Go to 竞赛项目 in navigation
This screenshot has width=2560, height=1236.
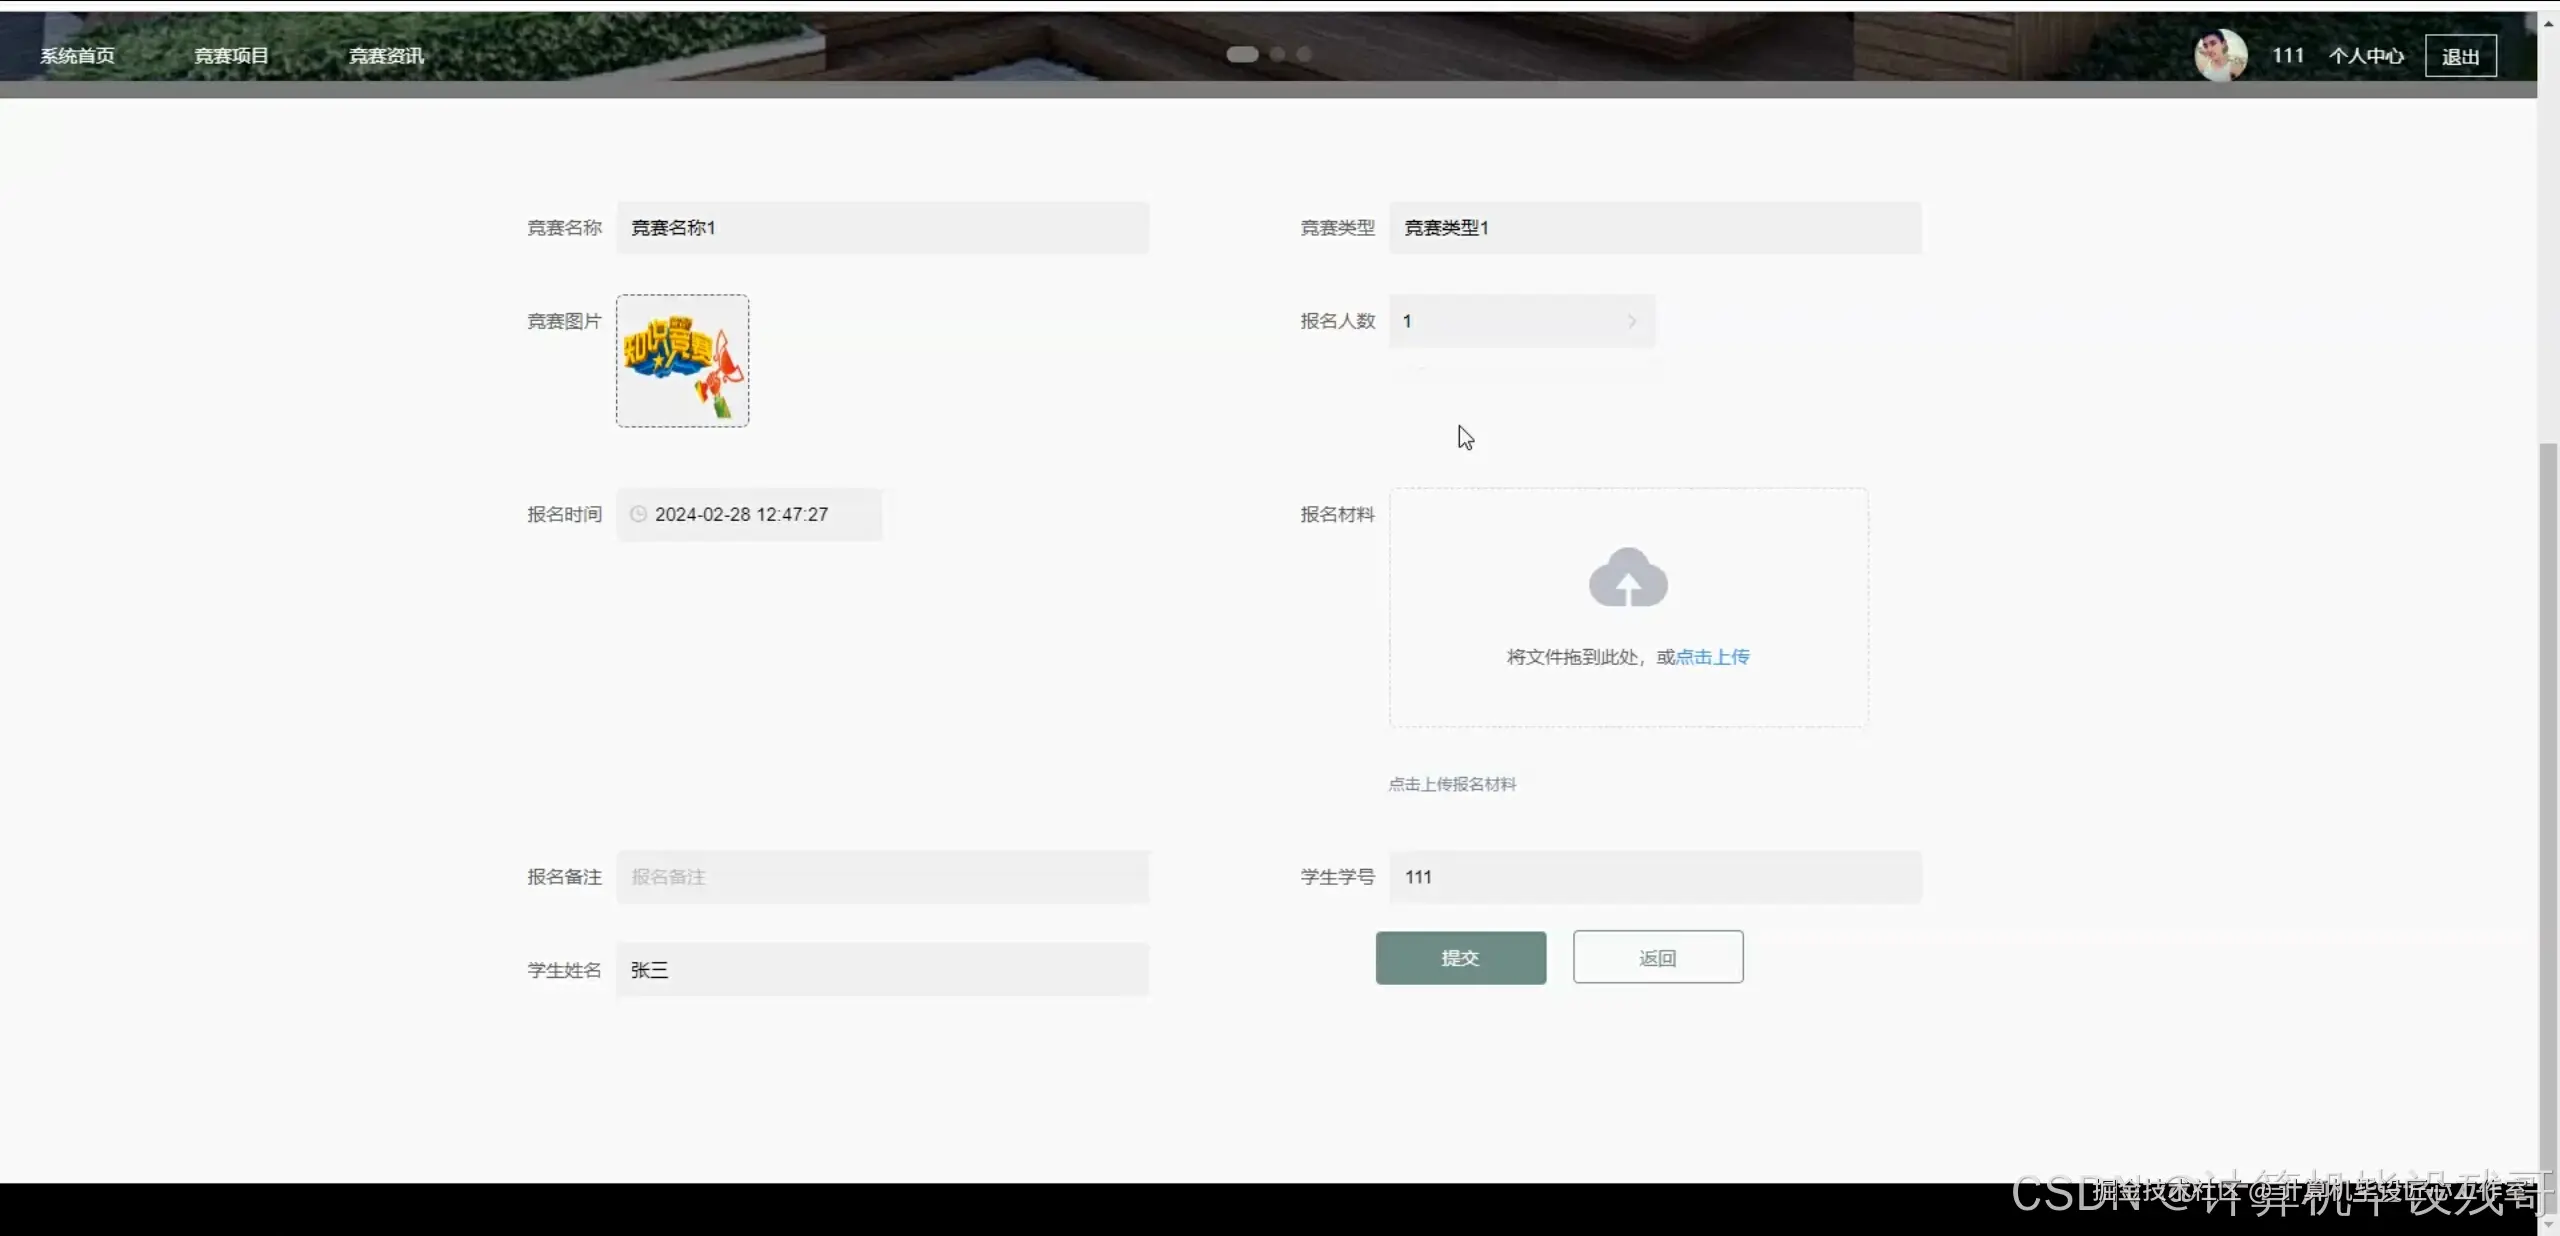pos(231,56)
